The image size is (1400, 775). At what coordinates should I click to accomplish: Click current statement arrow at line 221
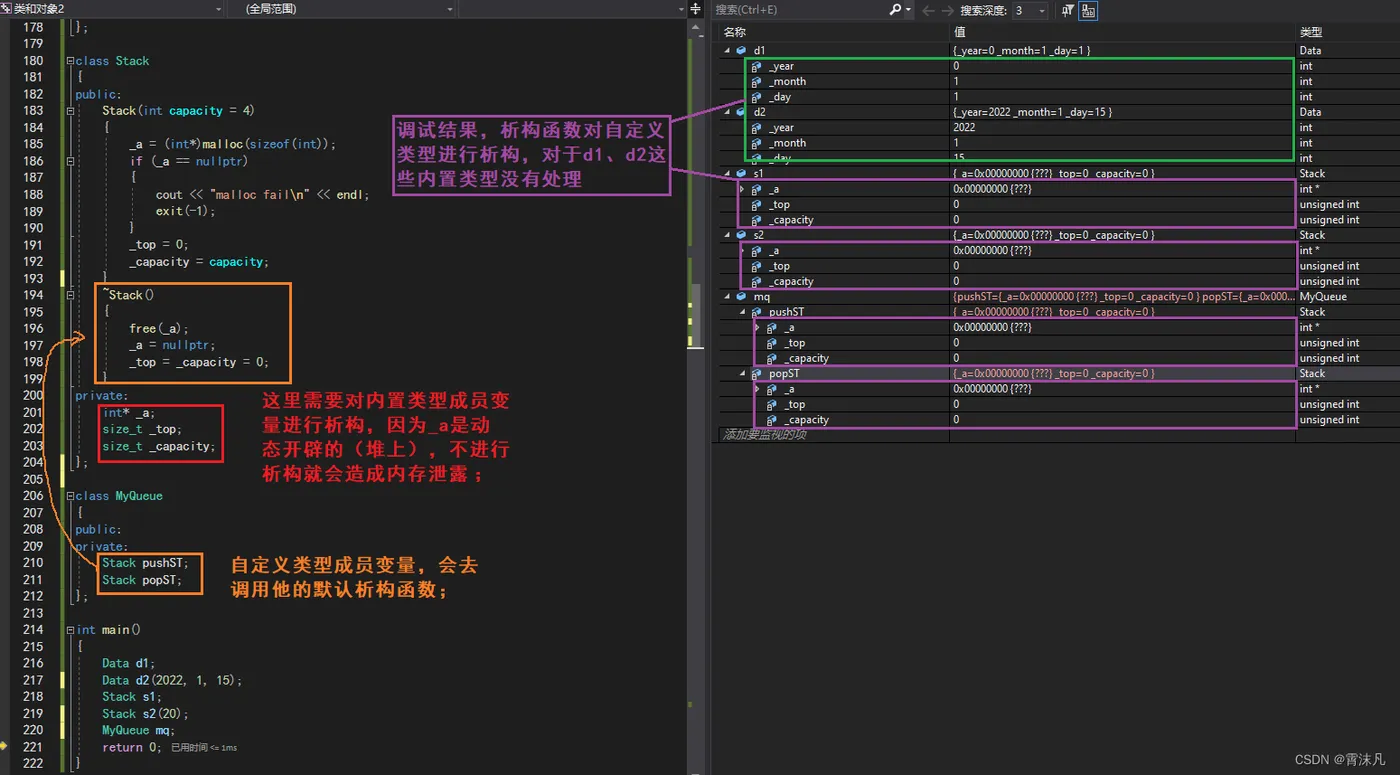5,746
